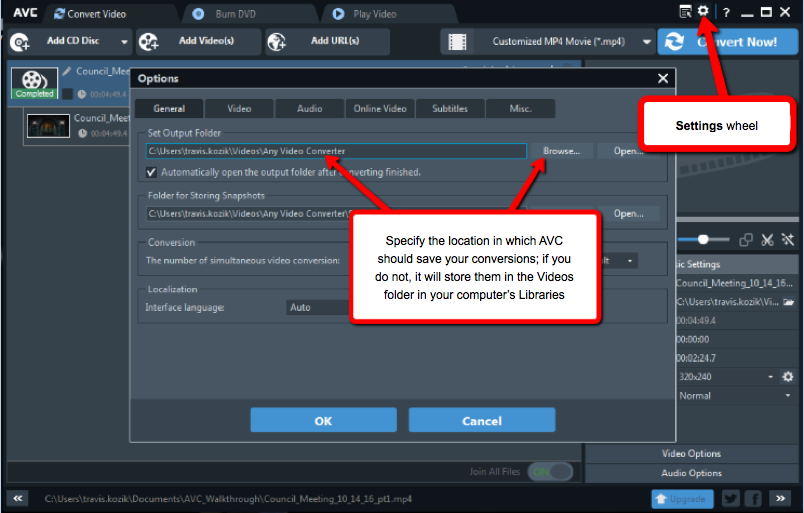Select the second Council_Meeting video thumbnail
This screenshot has height=513, width=804.
(x=48, y=126)
